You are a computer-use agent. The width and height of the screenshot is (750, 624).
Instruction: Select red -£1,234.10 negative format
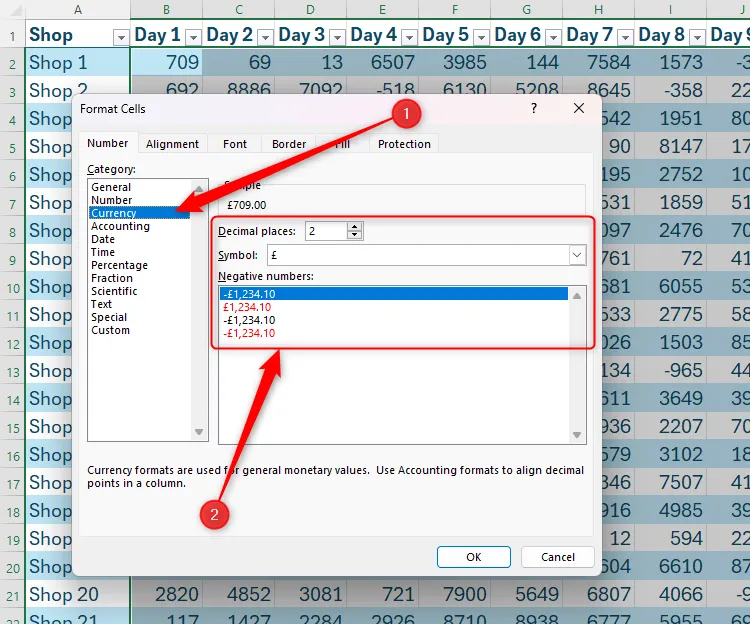(x=249, y=333)
